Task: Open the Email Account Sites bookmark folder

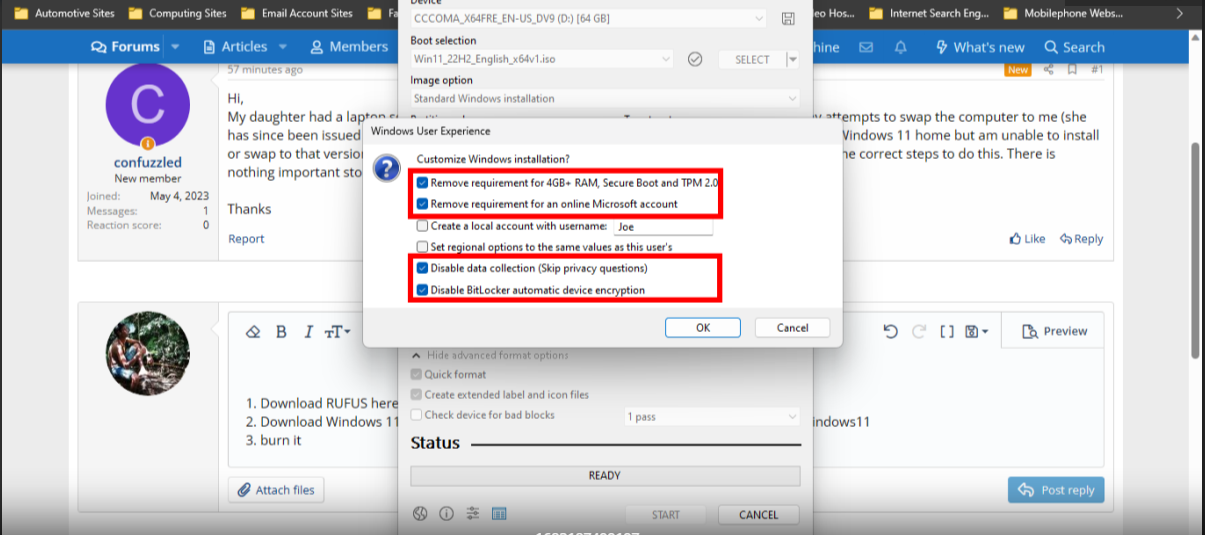Action: pos(296,14)
